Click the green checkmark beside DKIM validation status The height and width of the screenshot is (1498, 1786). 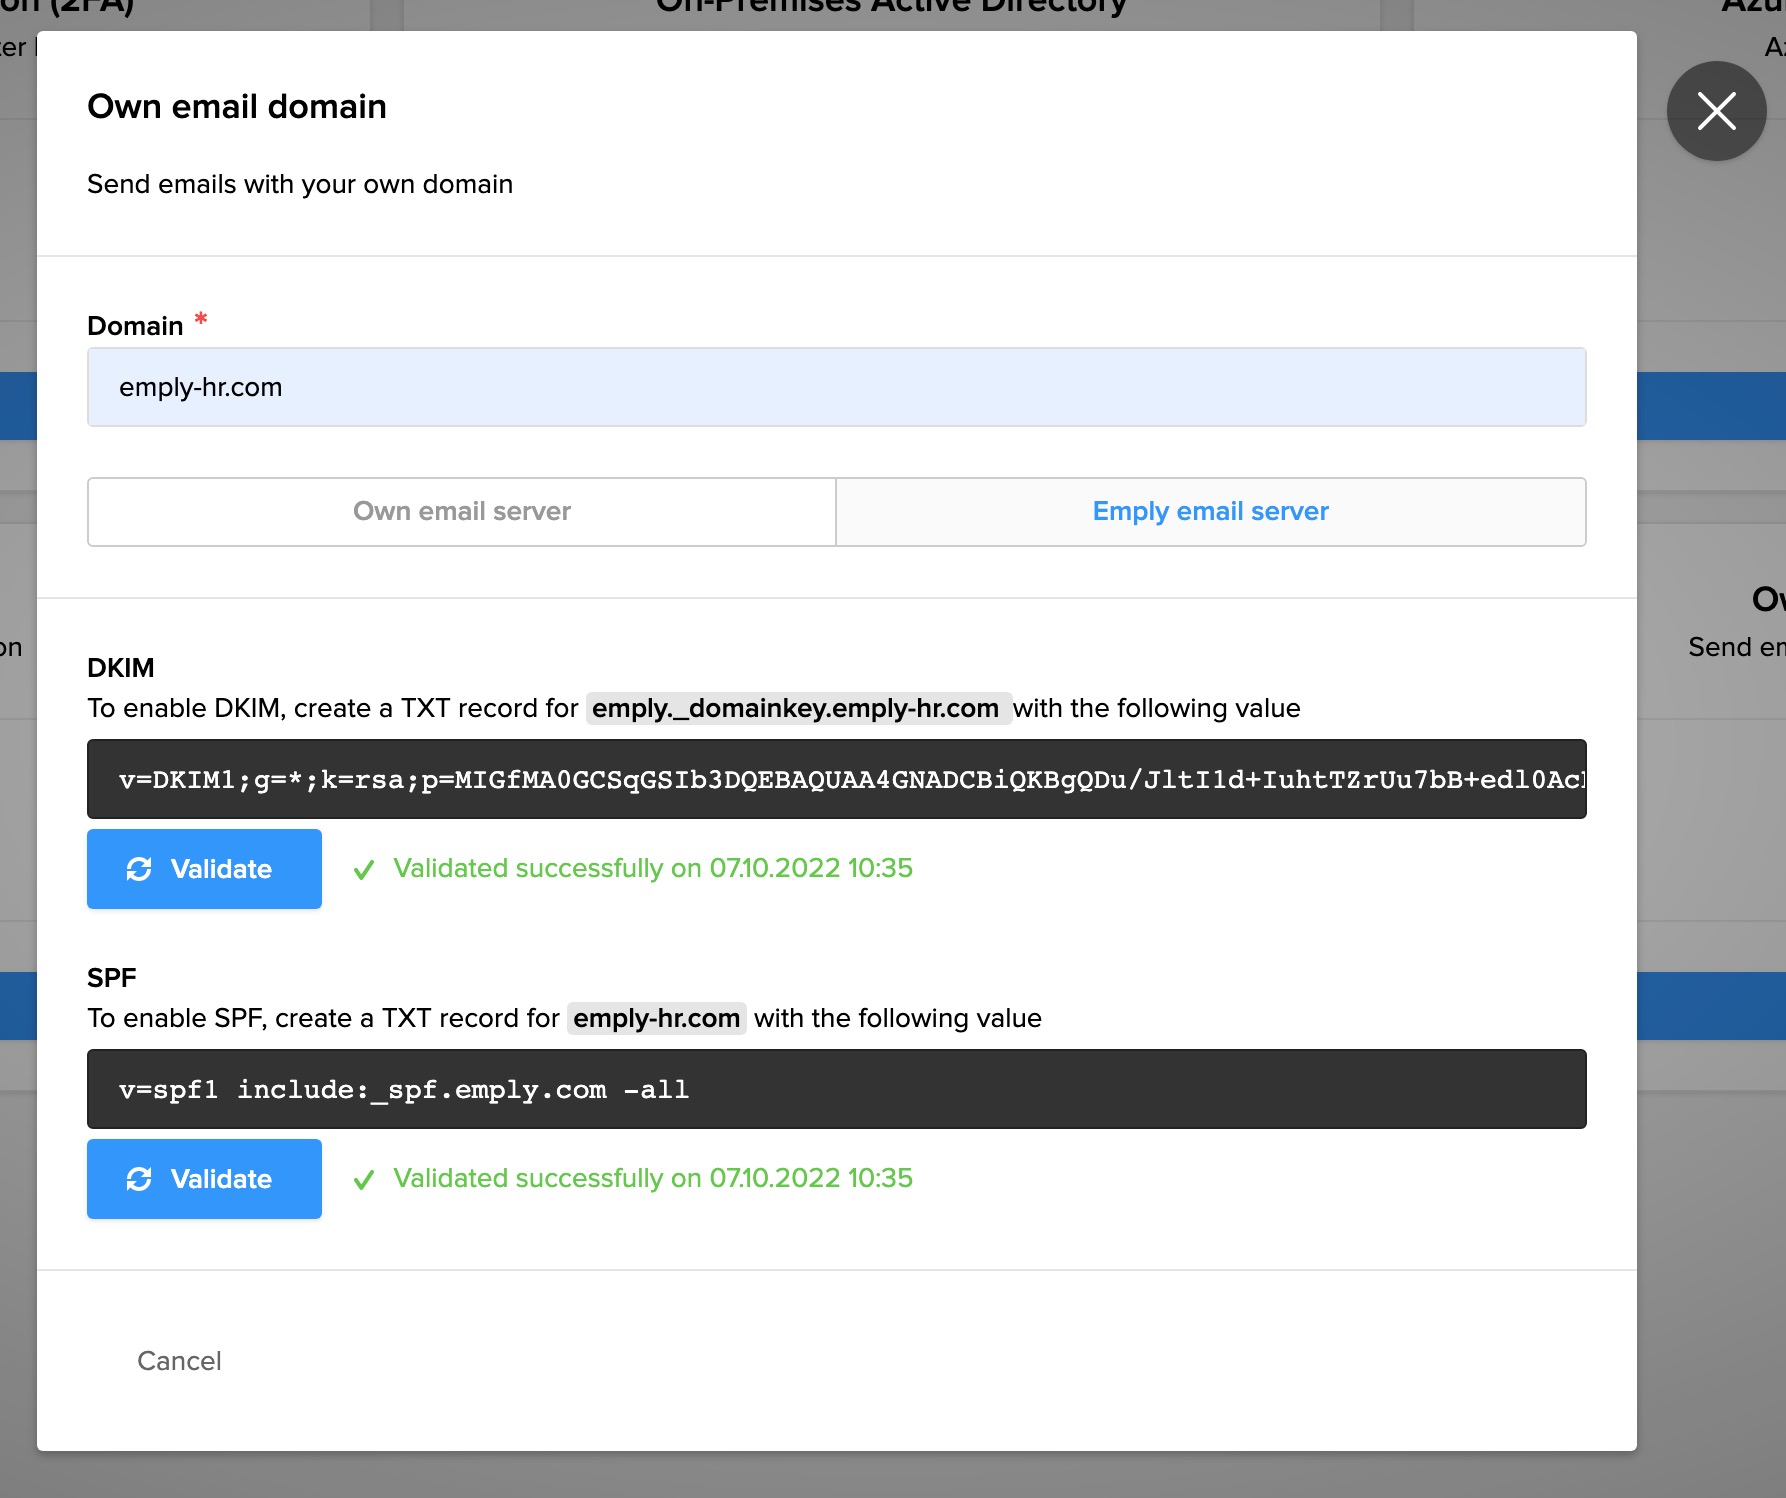[x=364, y=870]
